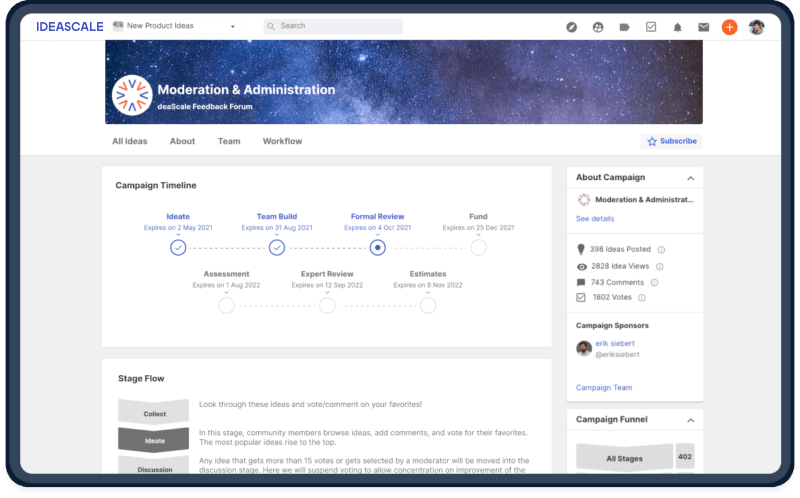Click the user profile avatar in header
Image resolution: width=800 pixels, height=498 pixels.
pos(757,27)
